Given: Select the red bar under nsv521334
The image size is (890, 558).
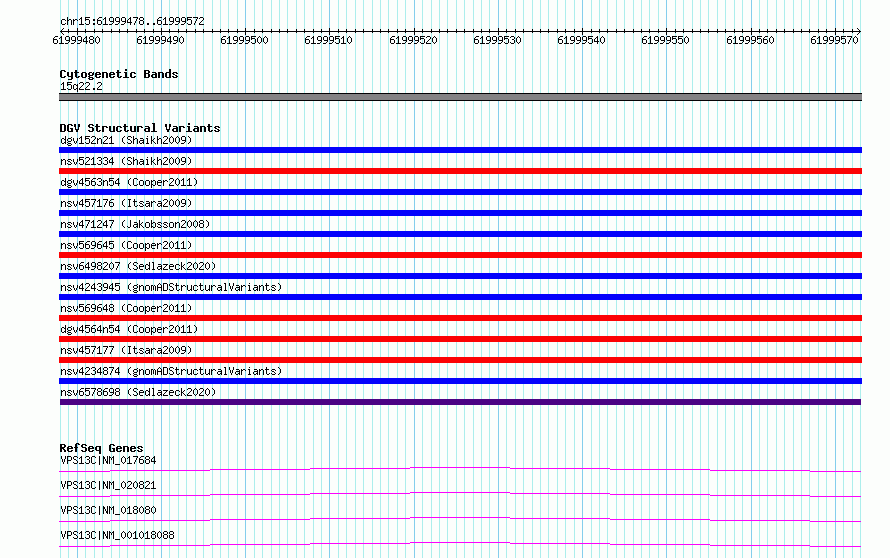Looking at the screenshot, I should [460, 171].
